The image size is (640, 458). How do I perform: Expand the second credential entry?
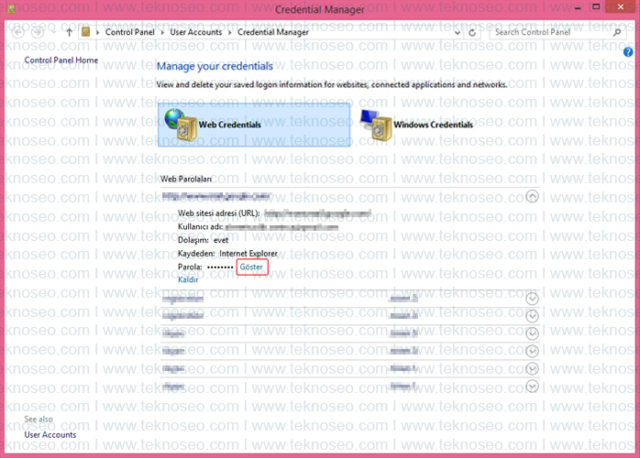tap(532, 299)
